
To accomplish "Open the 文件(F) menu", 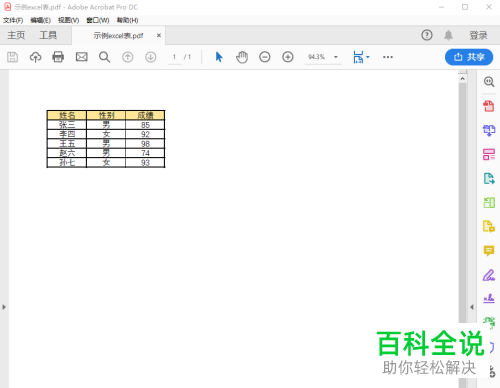I will pyautogui.click(x=13, y=20).
